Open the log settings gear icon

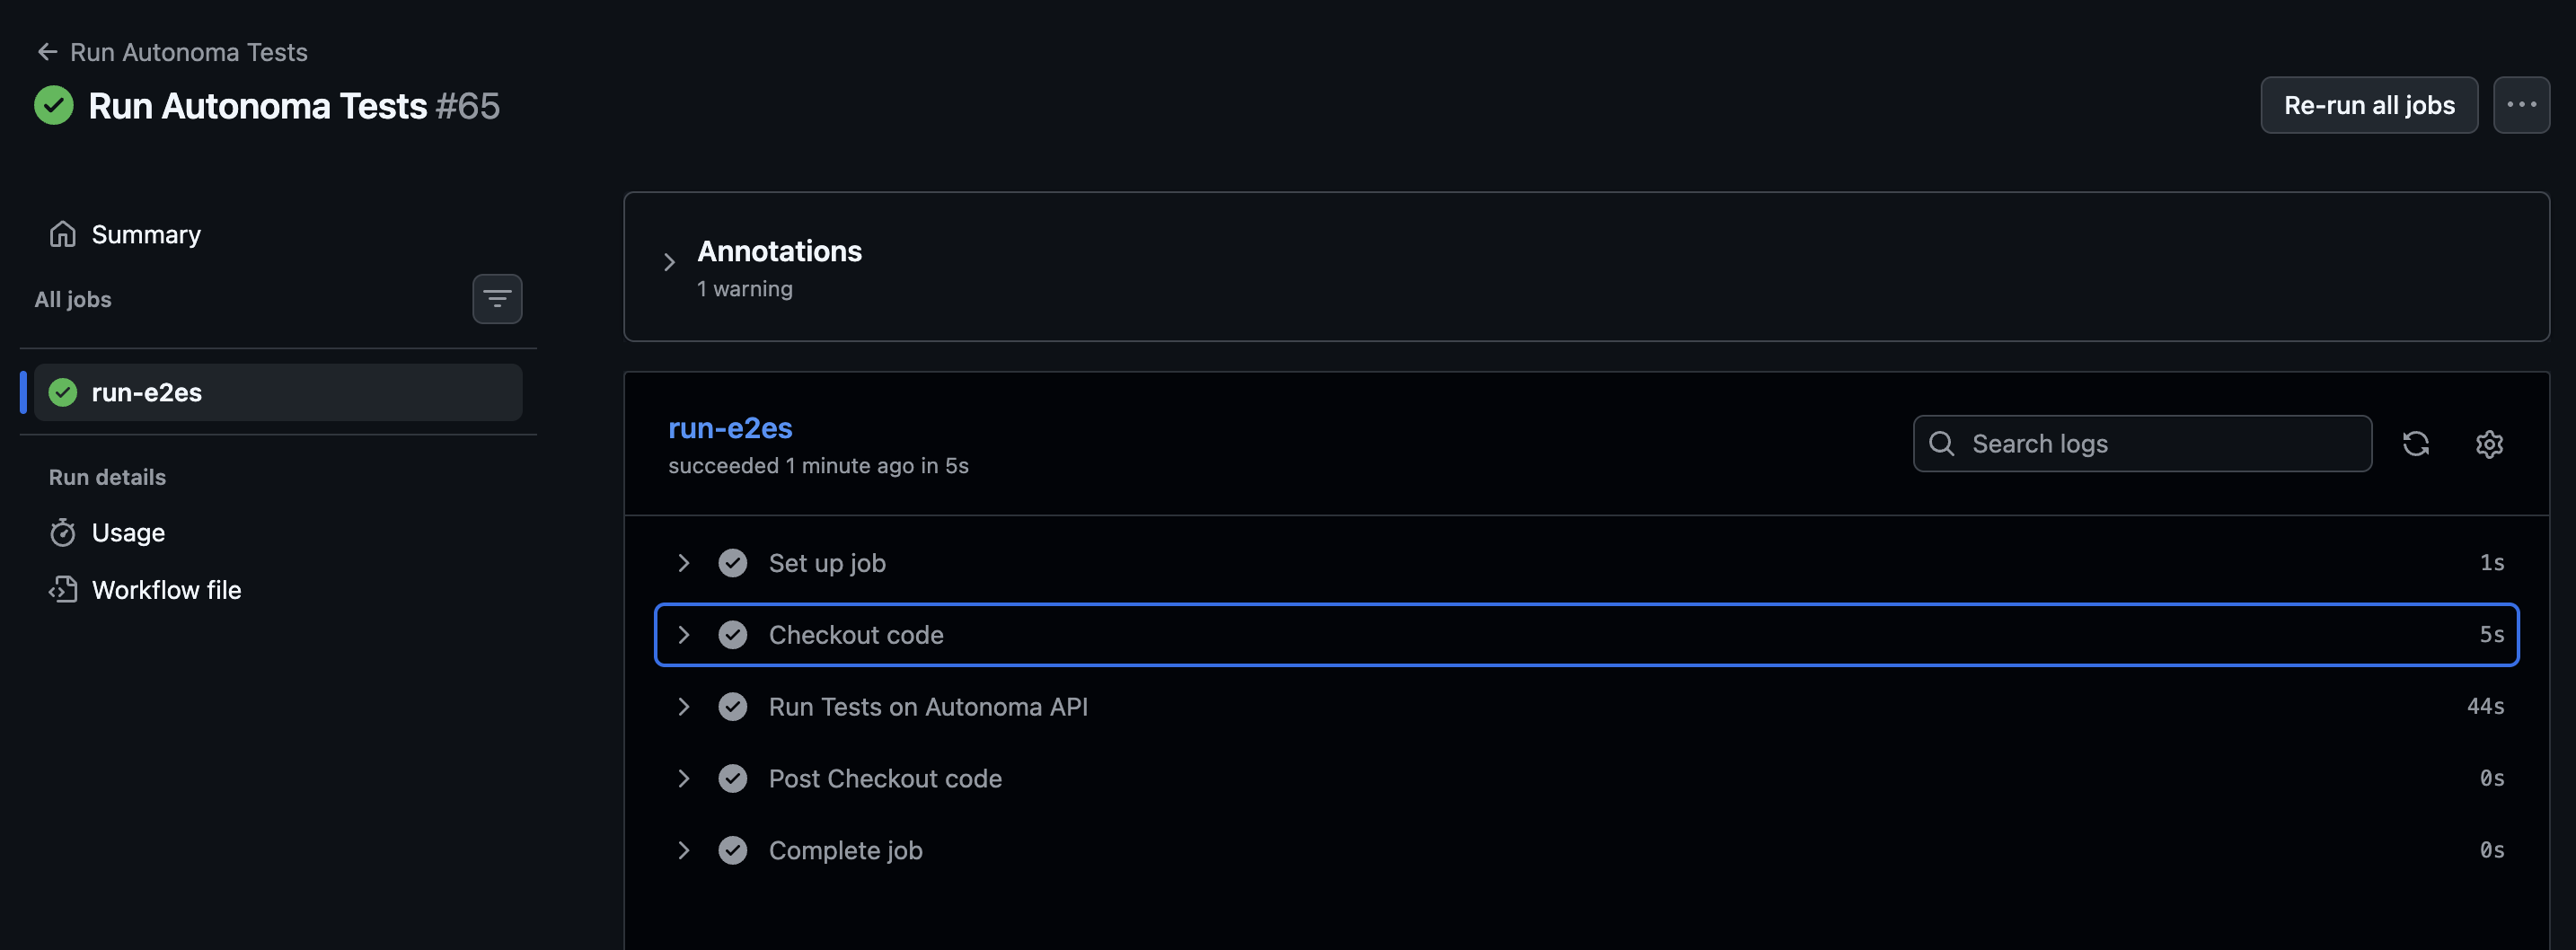tap(2489, 444)
